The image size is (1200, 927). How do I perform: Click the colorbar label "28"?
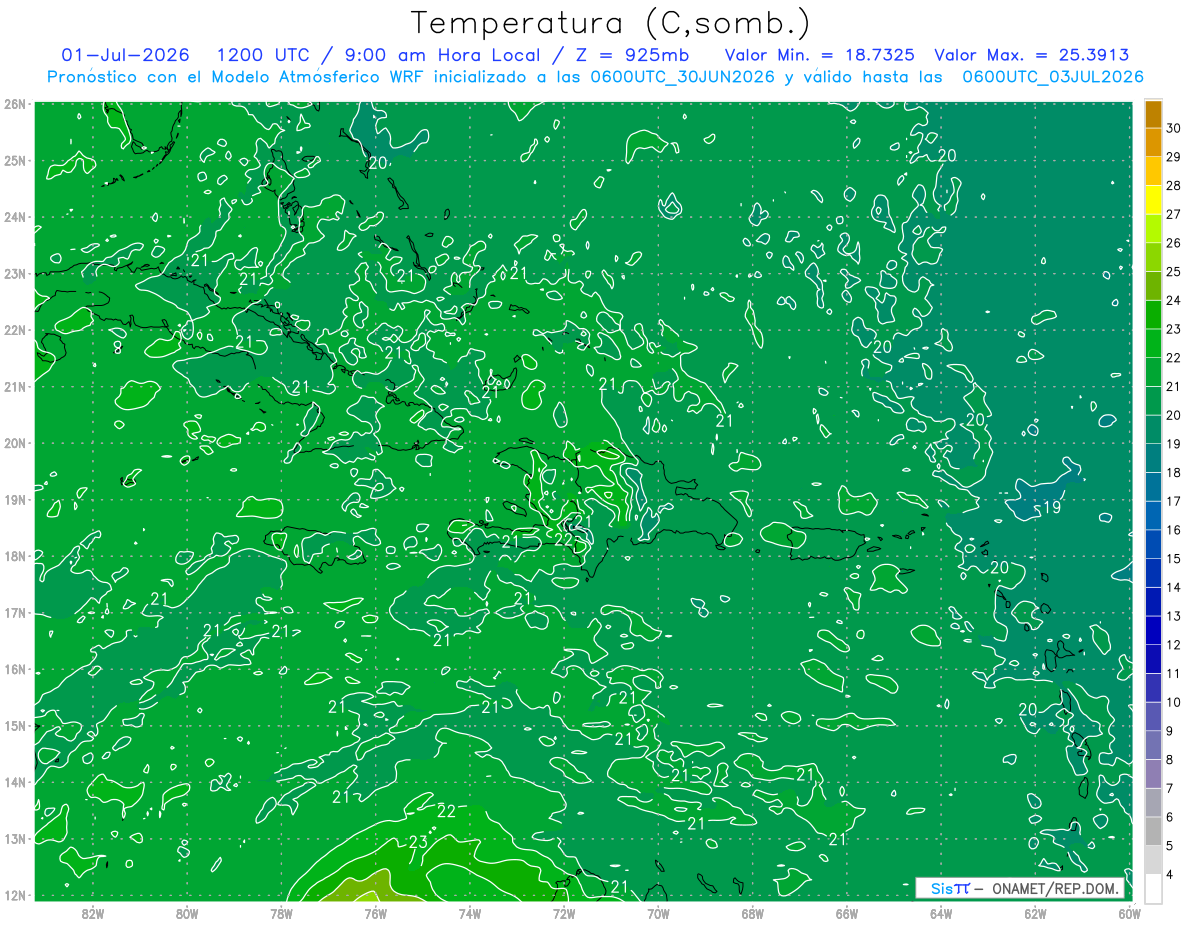[1174, 185]
